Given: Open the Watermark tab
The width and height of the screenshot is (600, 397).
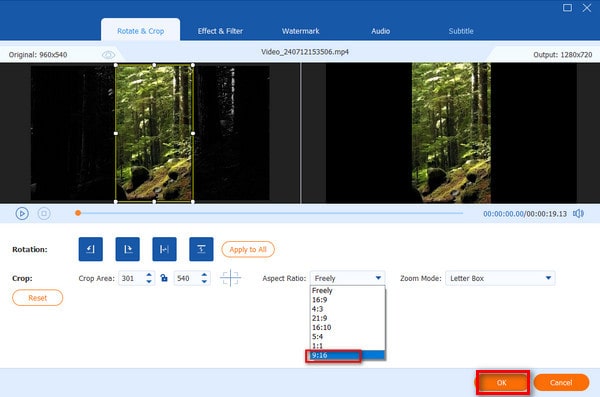Looking at the screenshot, I should (x=300, y=31).
